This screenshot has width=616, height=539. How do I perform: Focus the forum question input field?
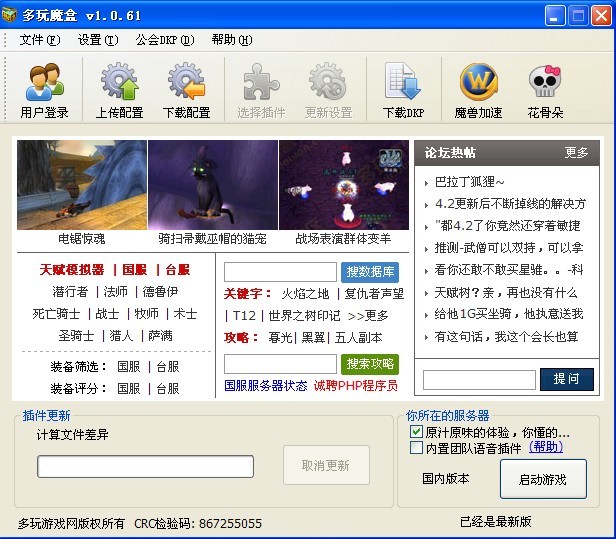479,380
